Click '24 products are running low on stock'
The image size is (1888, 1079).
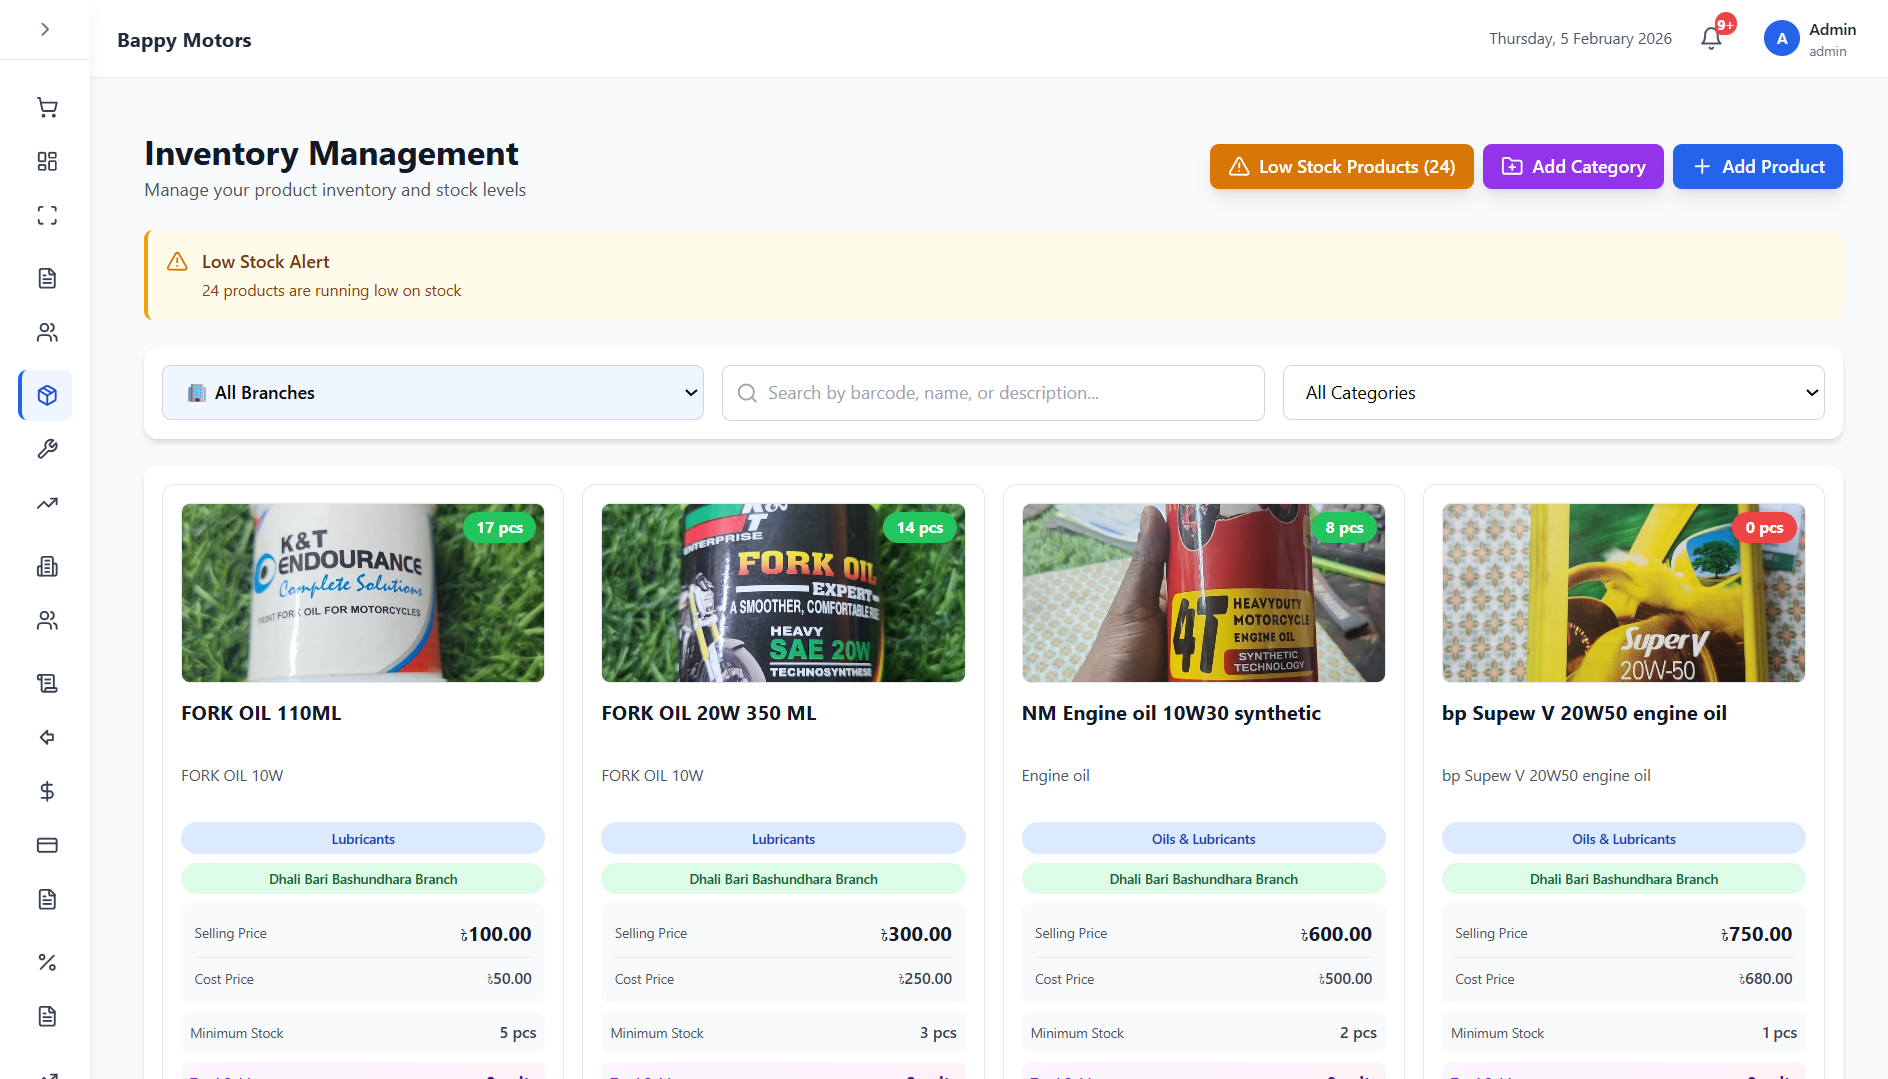tap(331, 291)
